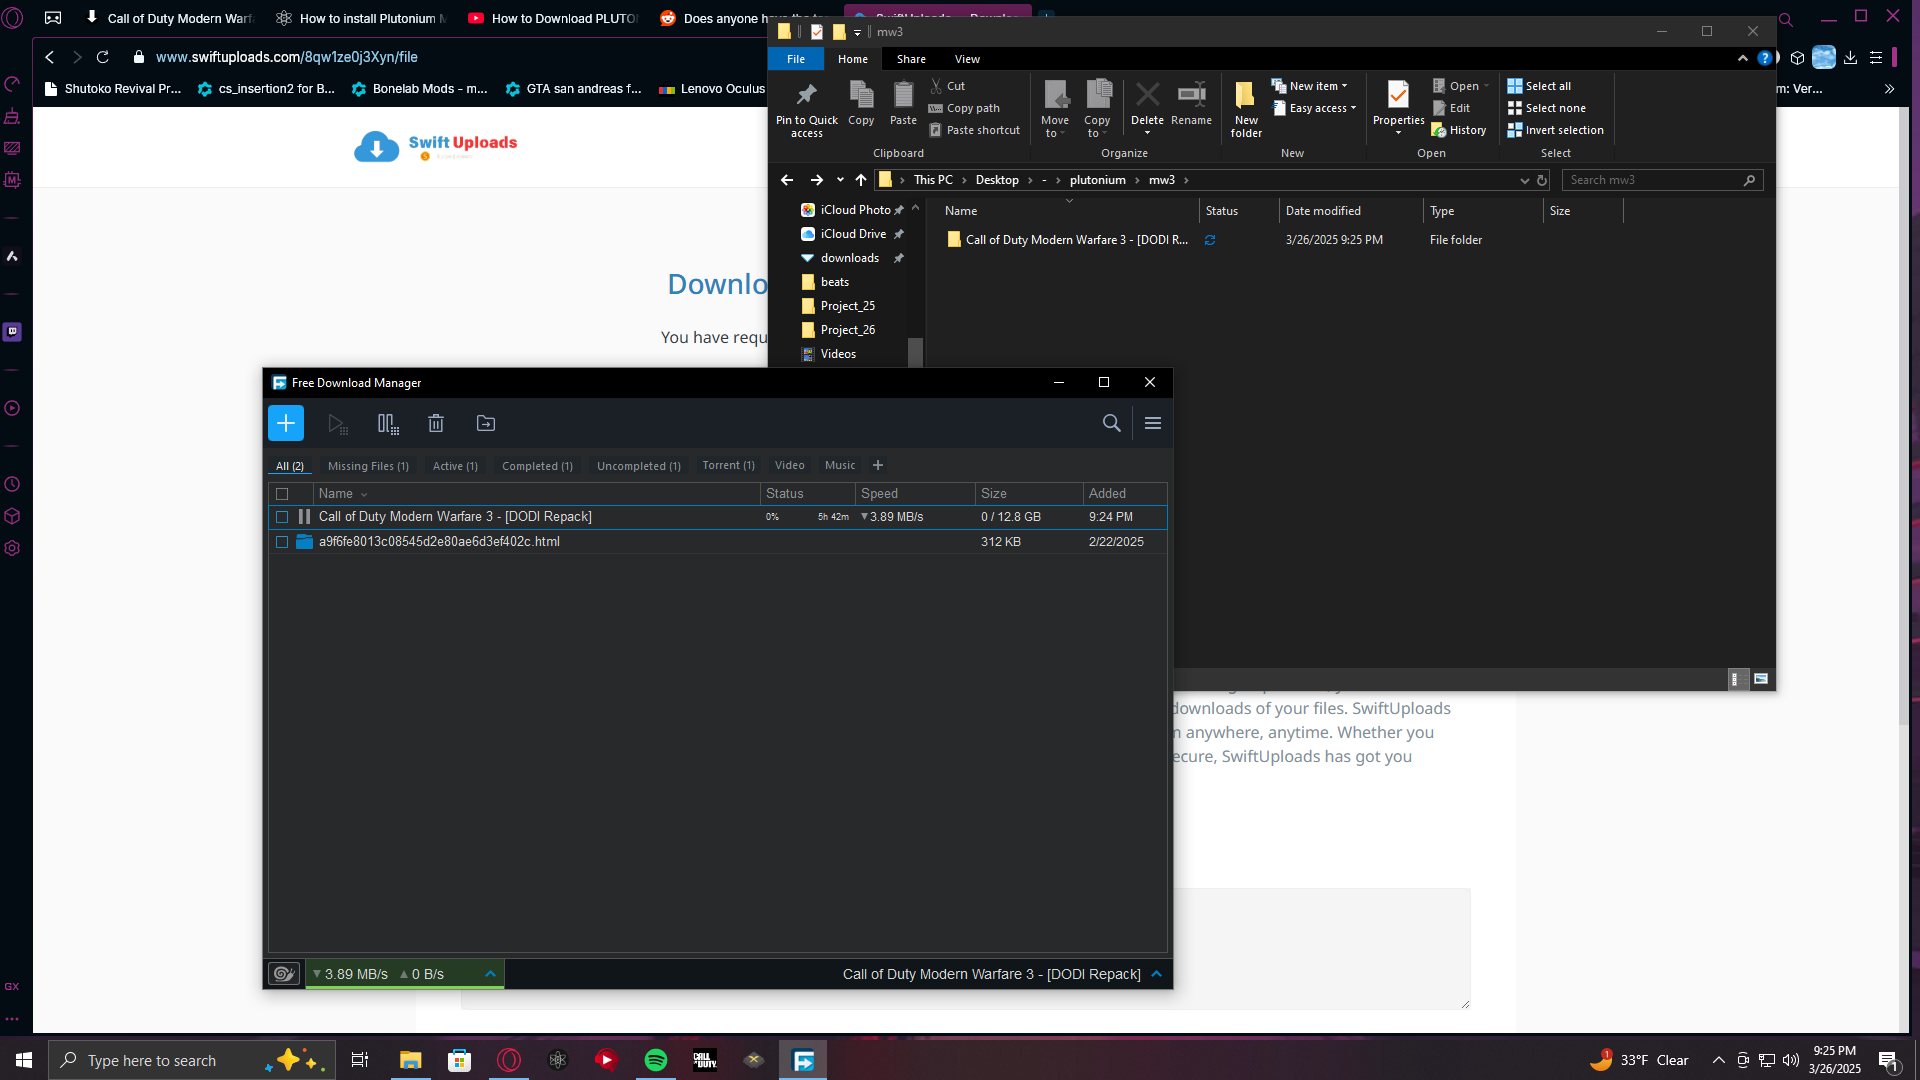Click Select all in Explorer ribbon
The width and height of the screenshot is (1920, 1080).
(1547, 86)
